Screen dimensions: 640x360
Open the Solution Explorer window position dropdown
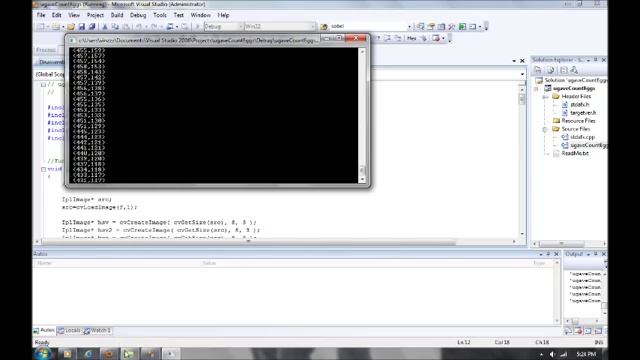(588, 60)
